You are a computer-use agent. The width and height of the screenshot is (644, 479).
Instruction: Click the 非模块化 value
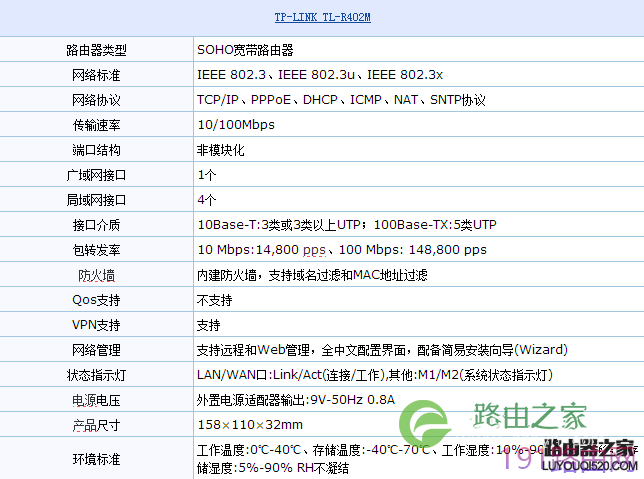[221, 150]
